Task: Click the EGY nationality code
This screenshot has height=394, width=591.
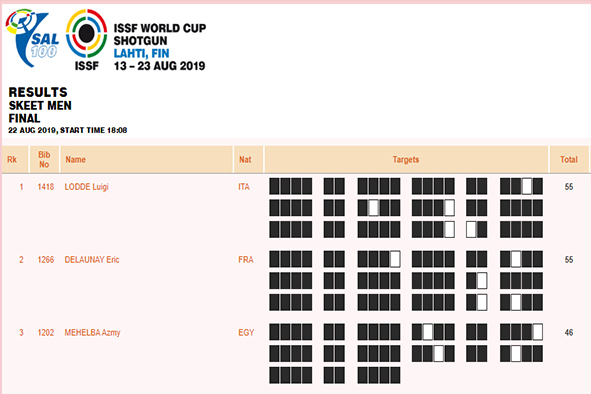Action: (x=246, y=333)
